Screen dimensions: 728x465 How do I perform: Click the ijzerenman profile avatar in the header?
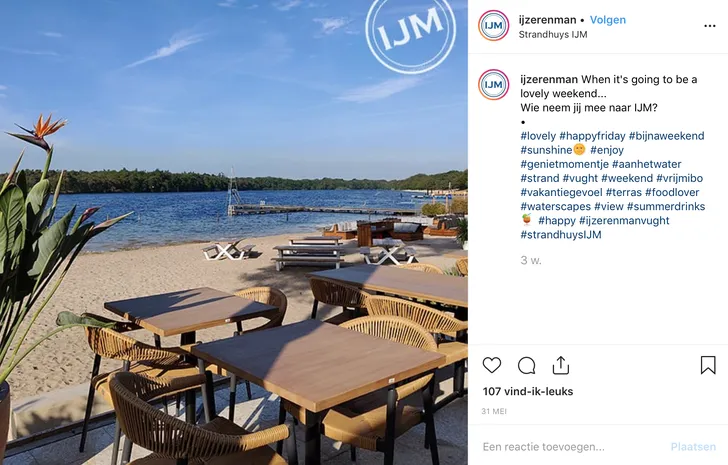(494, 26)
